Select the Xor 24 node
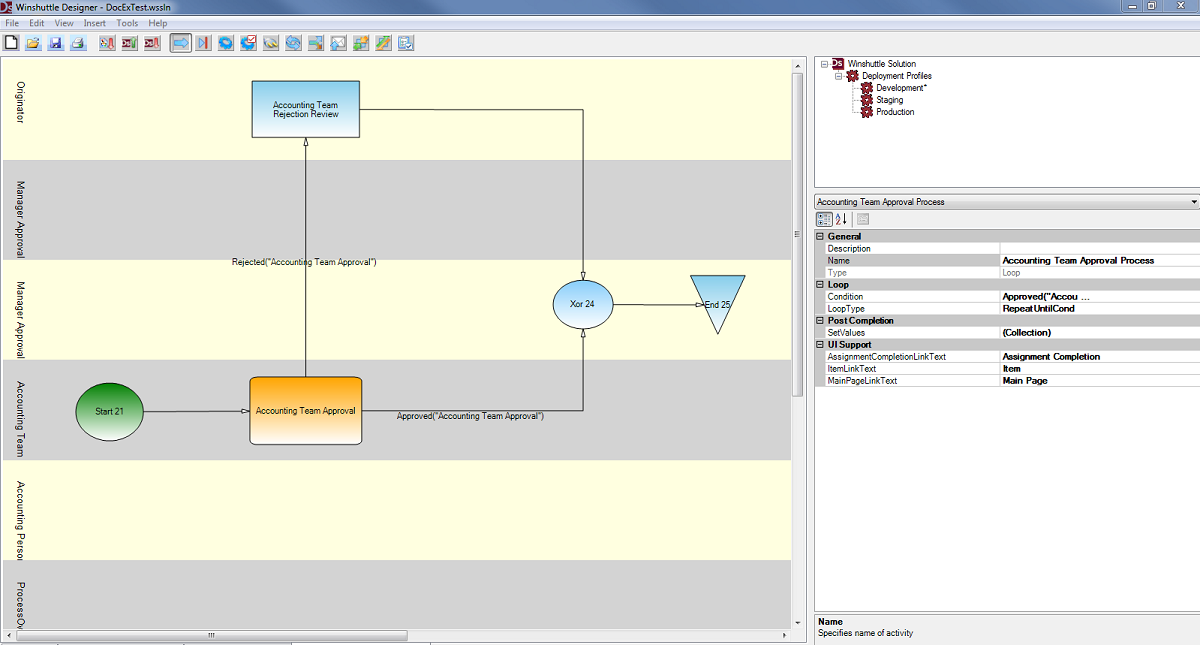 pyautogui.click(x=583, y=304)
